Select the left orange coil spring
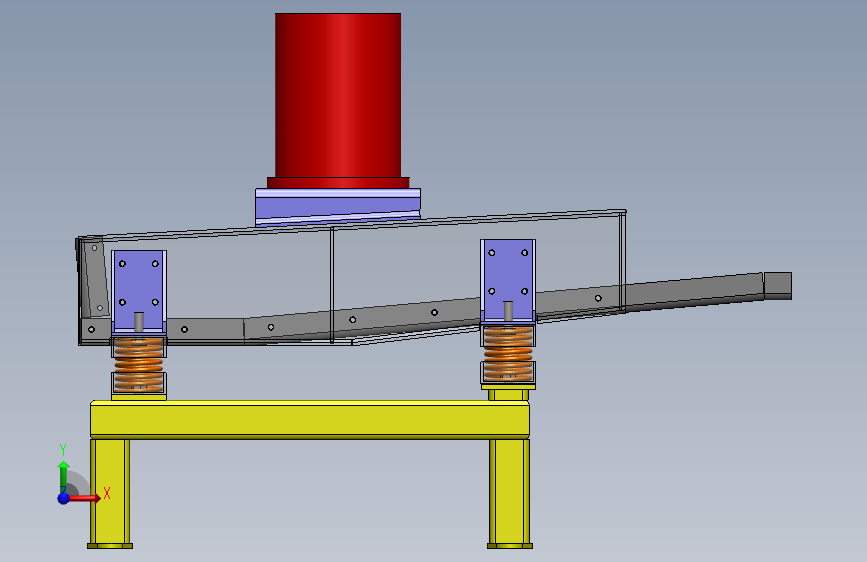The image size is (867, 562). coord(139,365)
